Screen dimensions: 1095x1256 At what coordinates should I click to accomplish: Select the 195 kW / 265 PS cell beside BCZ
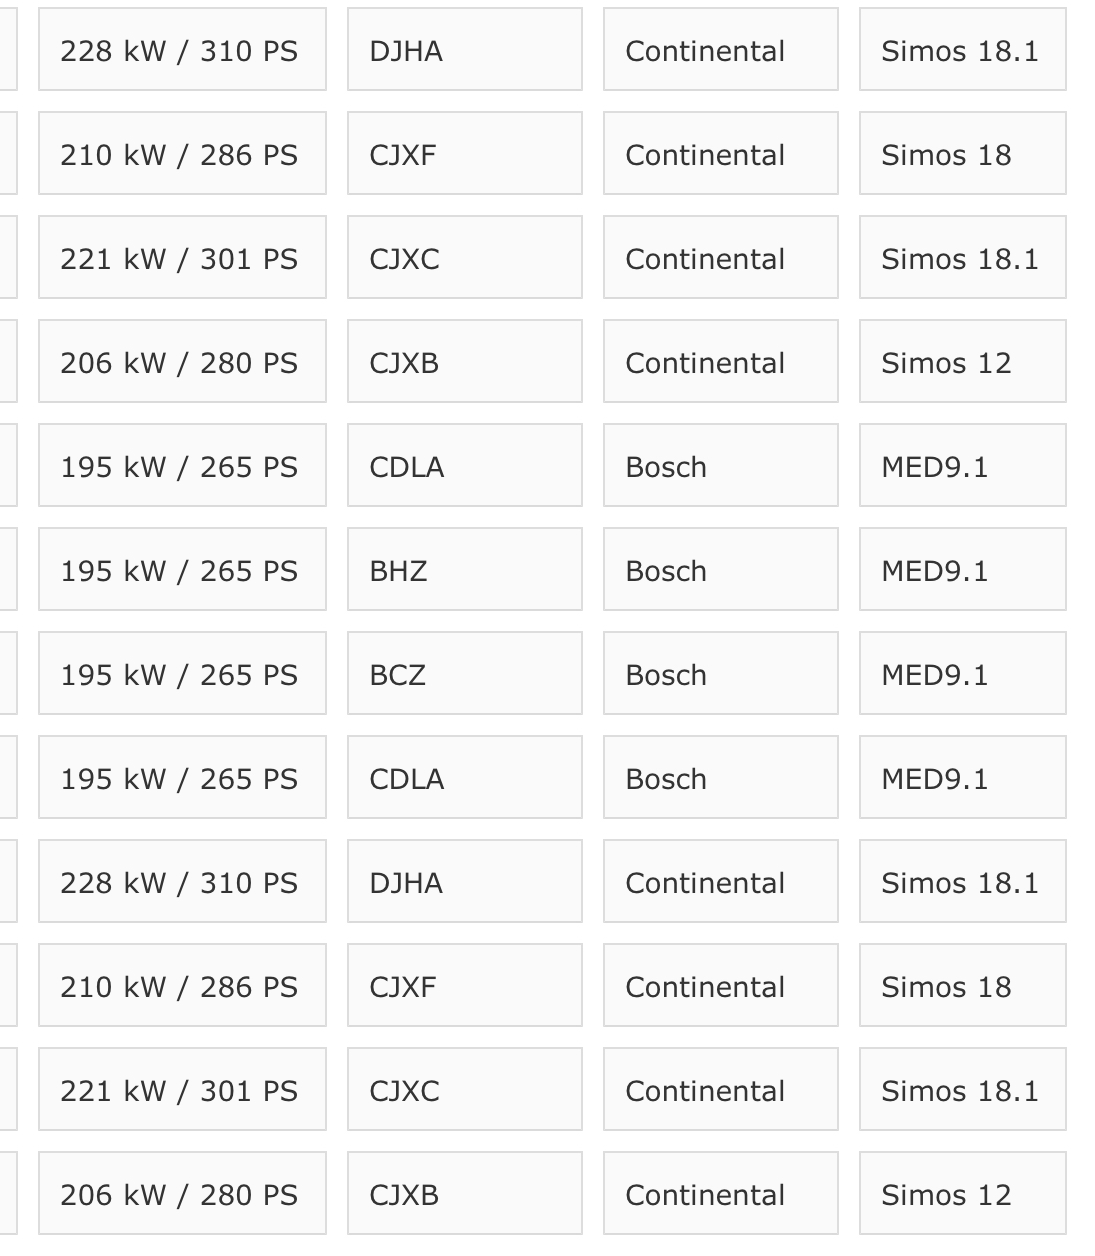click(182, 673)
